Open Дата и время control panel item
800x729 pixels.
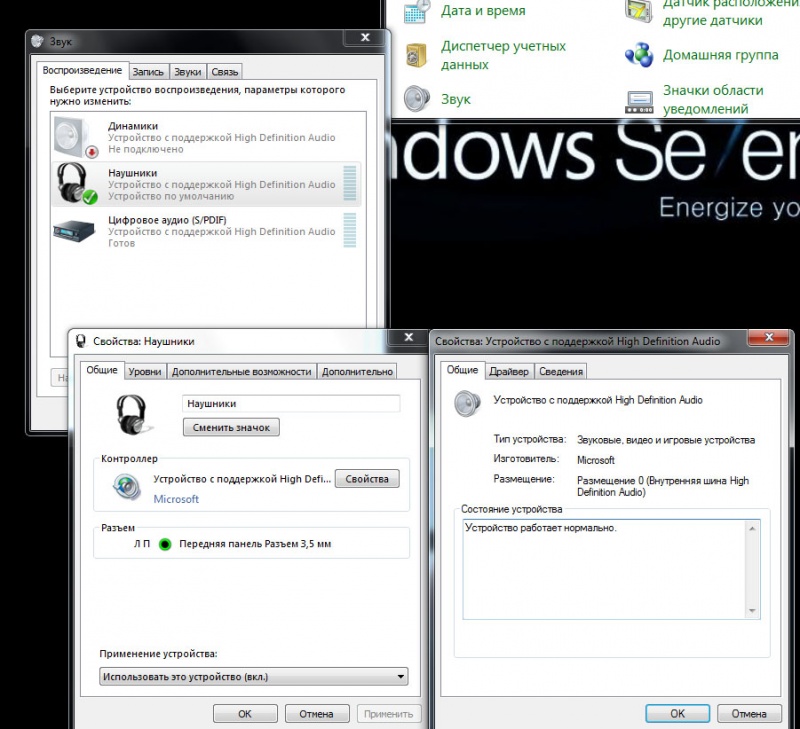(482, 11)
